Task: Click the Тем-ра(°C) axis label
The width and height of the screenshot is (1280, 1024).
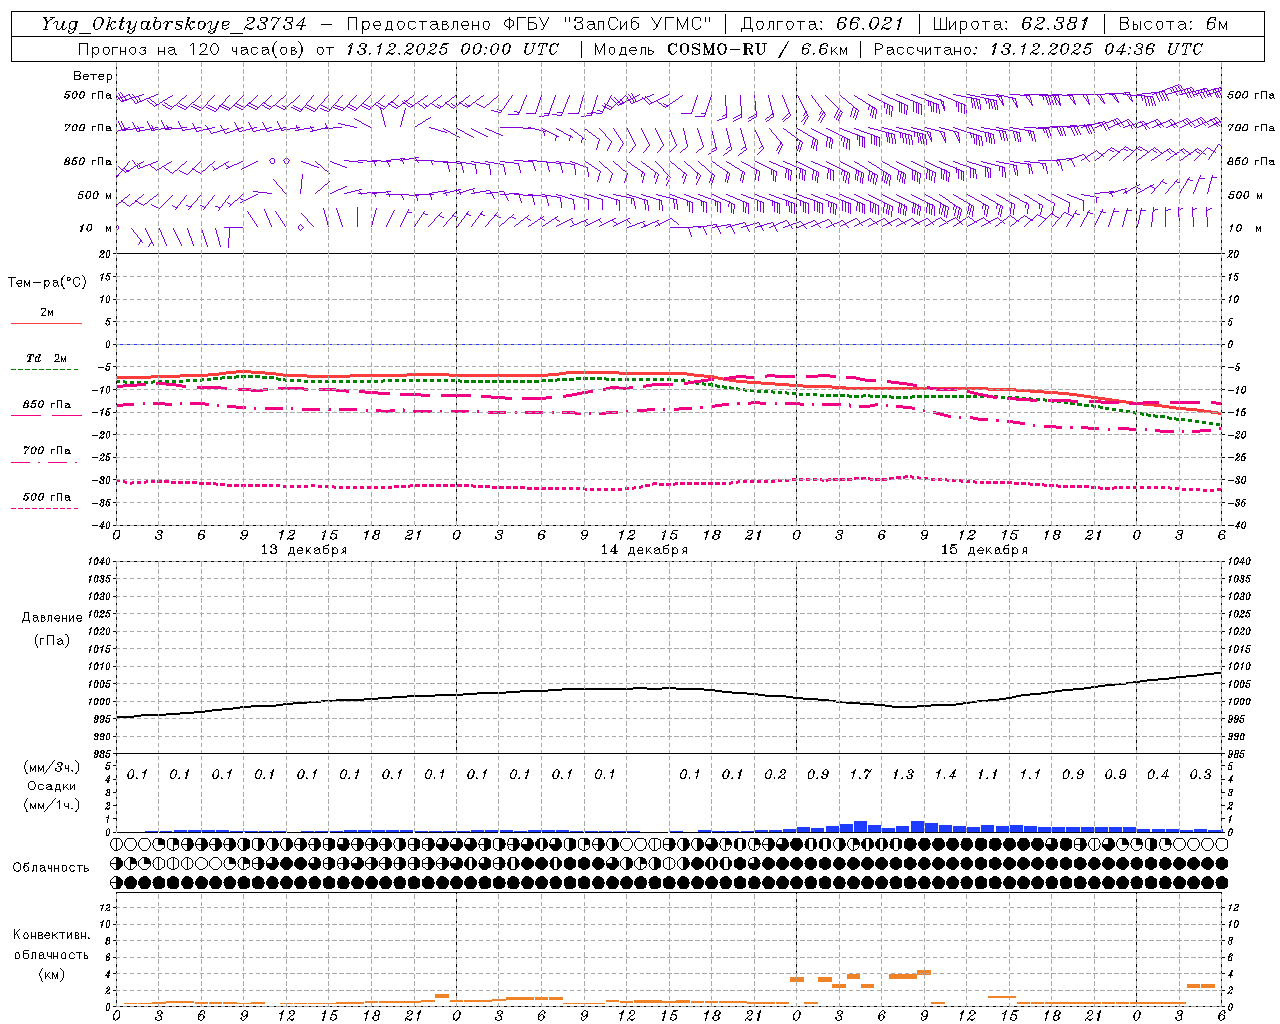Action: coord(47,283)
